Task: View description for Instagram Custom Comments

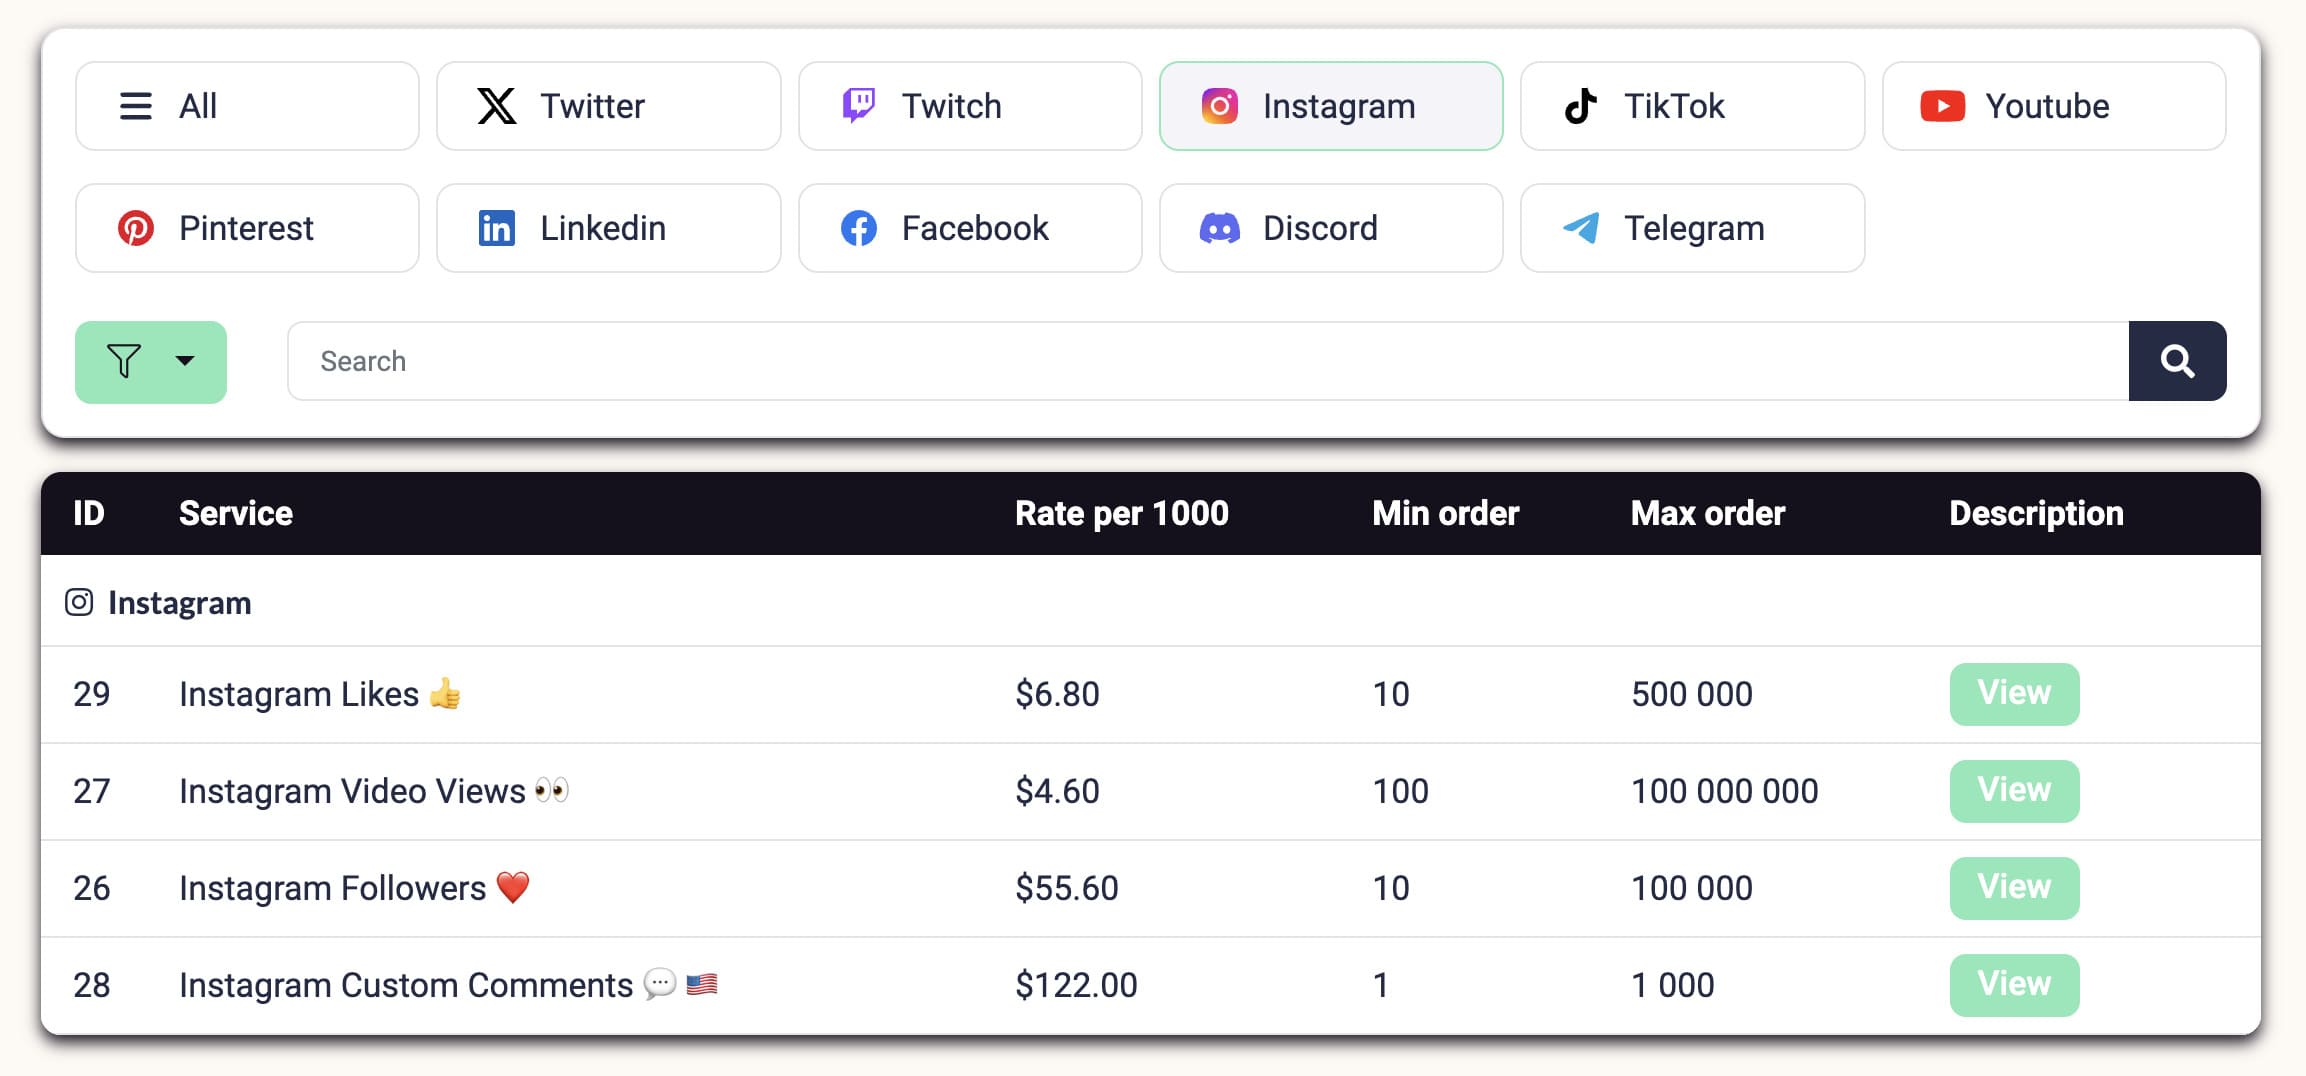Action: tap(2013, 985)
